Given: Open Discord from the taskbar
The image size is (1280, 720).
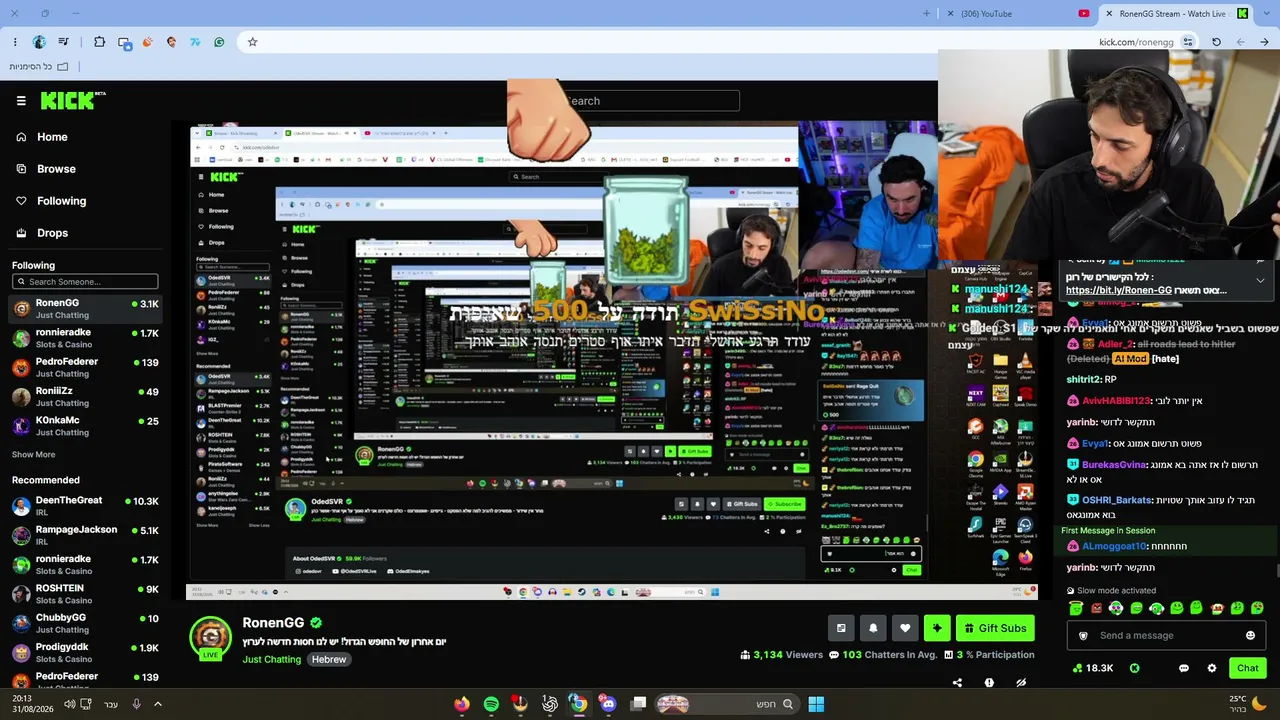Looking at the screenshot, I should pos(608,704).
